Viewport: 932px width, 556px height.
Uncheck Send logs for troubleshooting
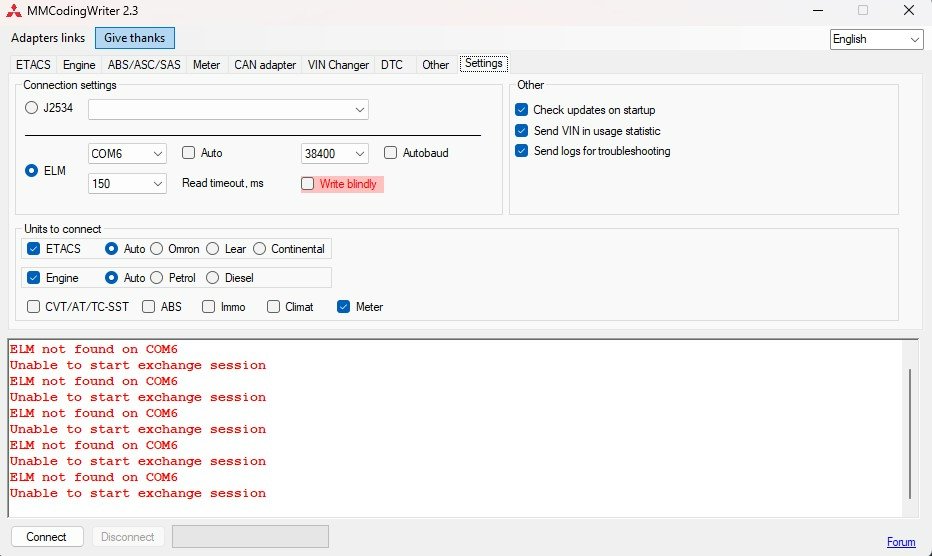point(521,151)
